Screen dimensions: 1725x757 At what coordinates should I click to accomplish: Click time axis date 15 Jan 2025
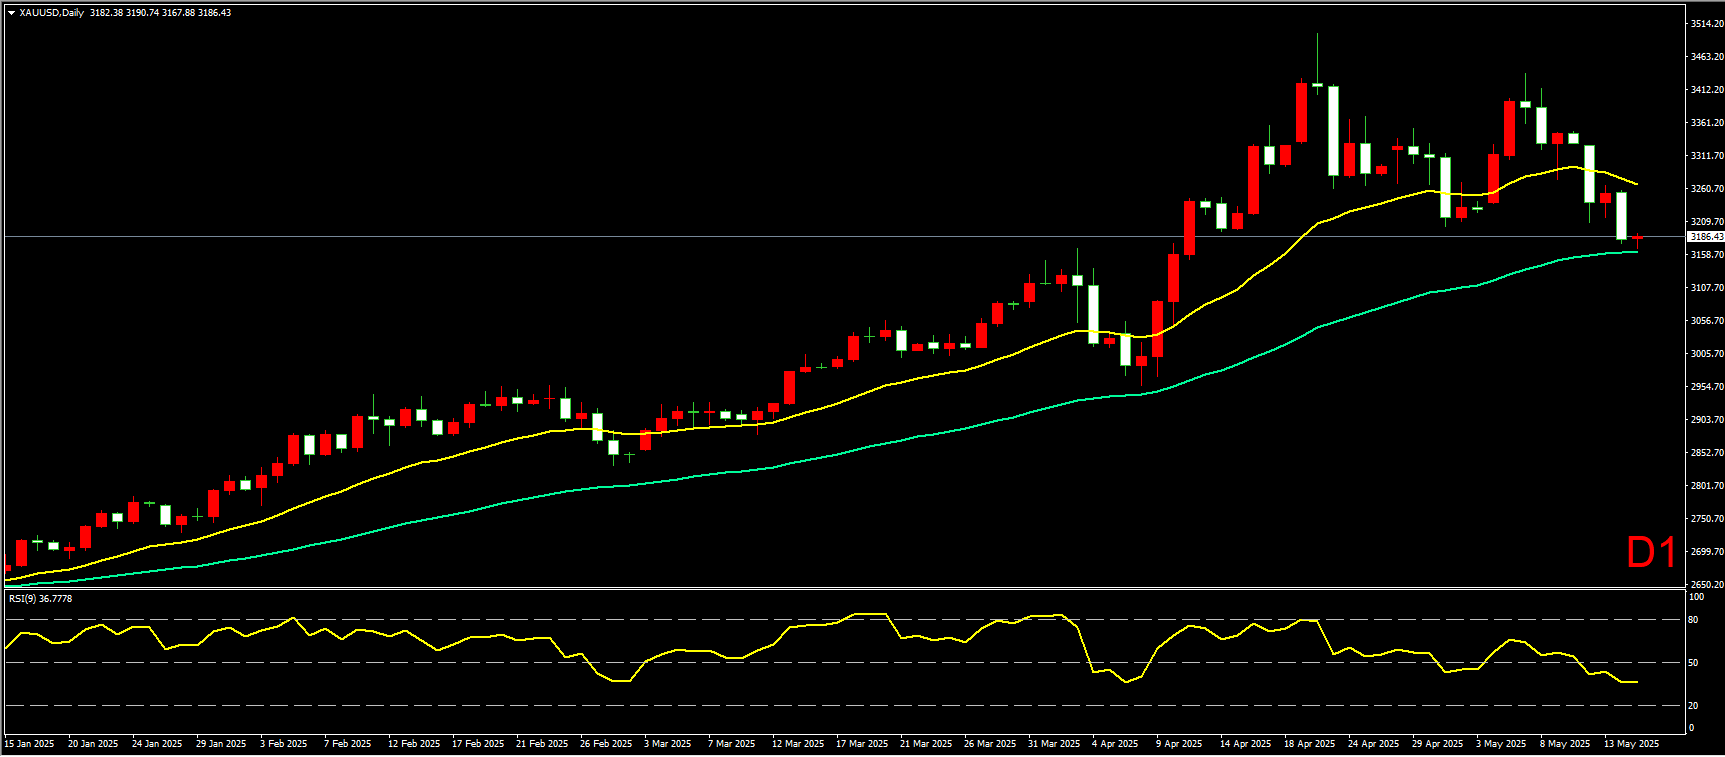tap(29, 744)
